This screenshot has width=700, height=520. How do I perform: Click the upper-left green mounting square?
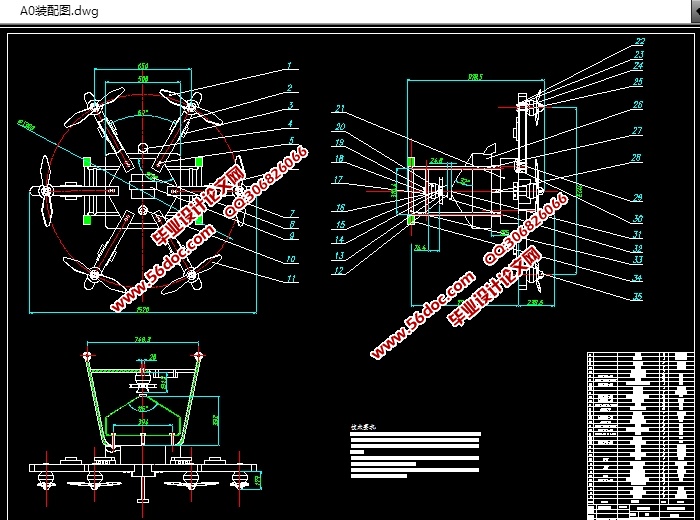pyautogui.click(x=87, y=162)
